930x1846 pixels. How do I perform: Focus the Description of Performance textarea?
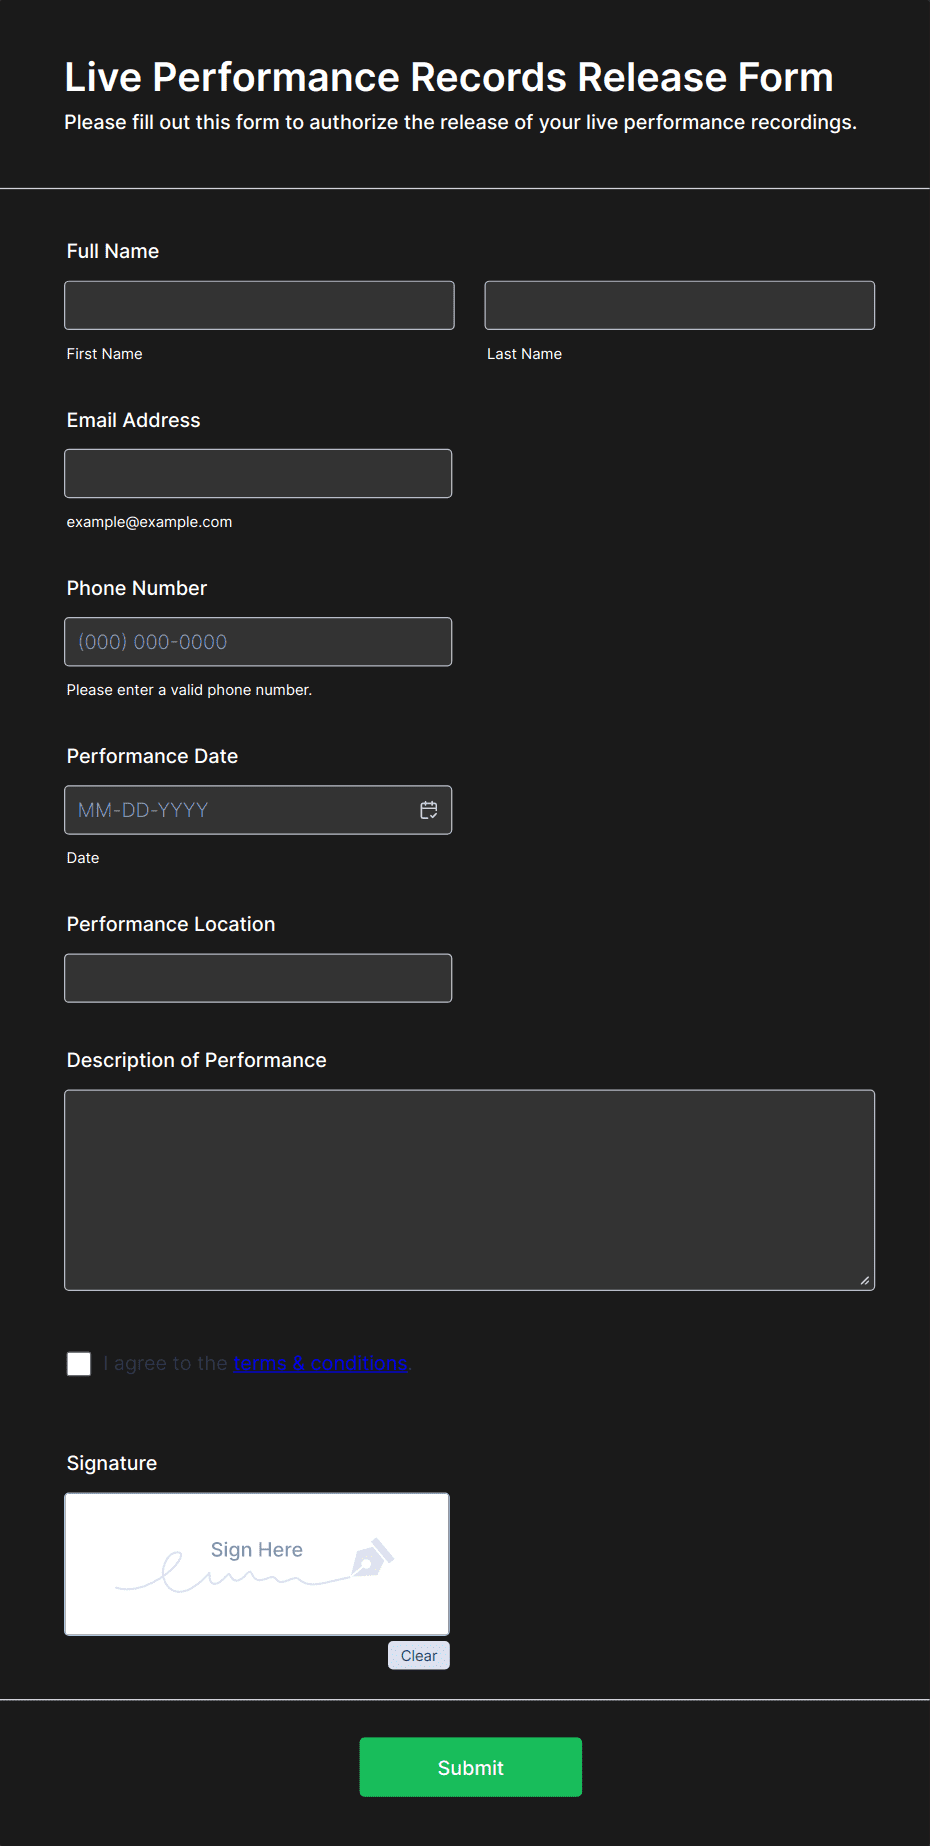click(x=469, y=1190)
